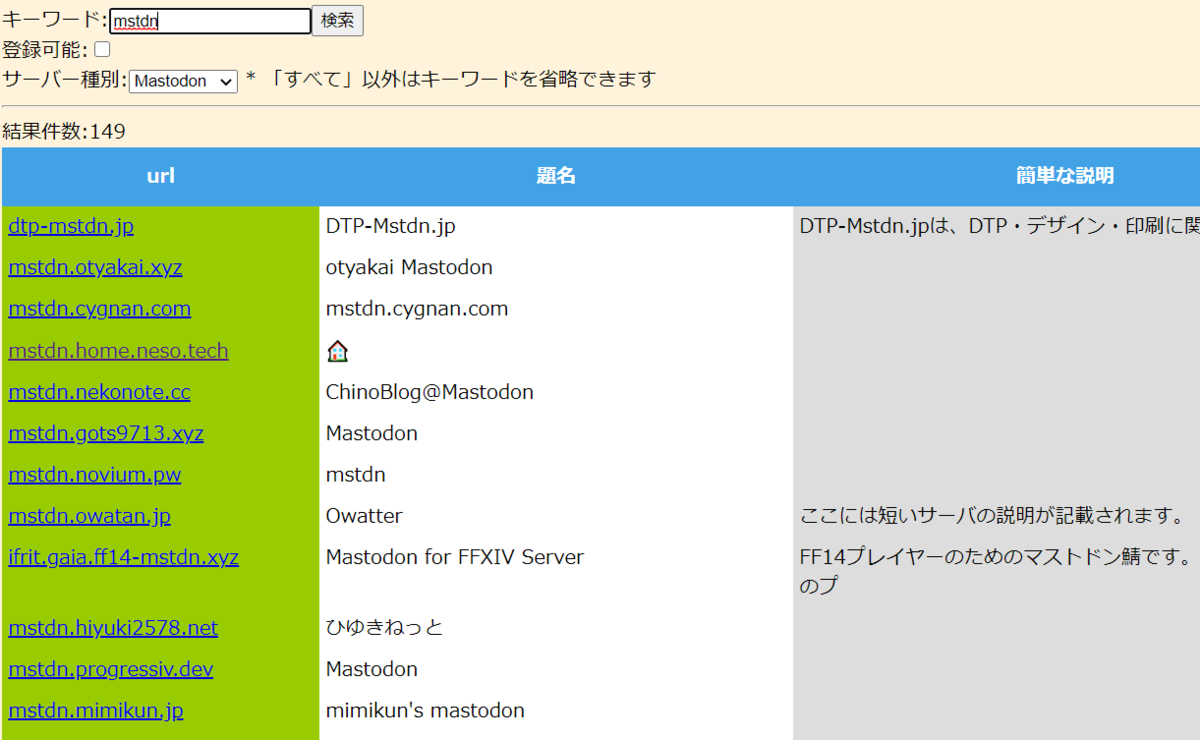Click the keyword input field containing mstdn
This screenshot has width=1200, height=740.
tap(210, 21)
